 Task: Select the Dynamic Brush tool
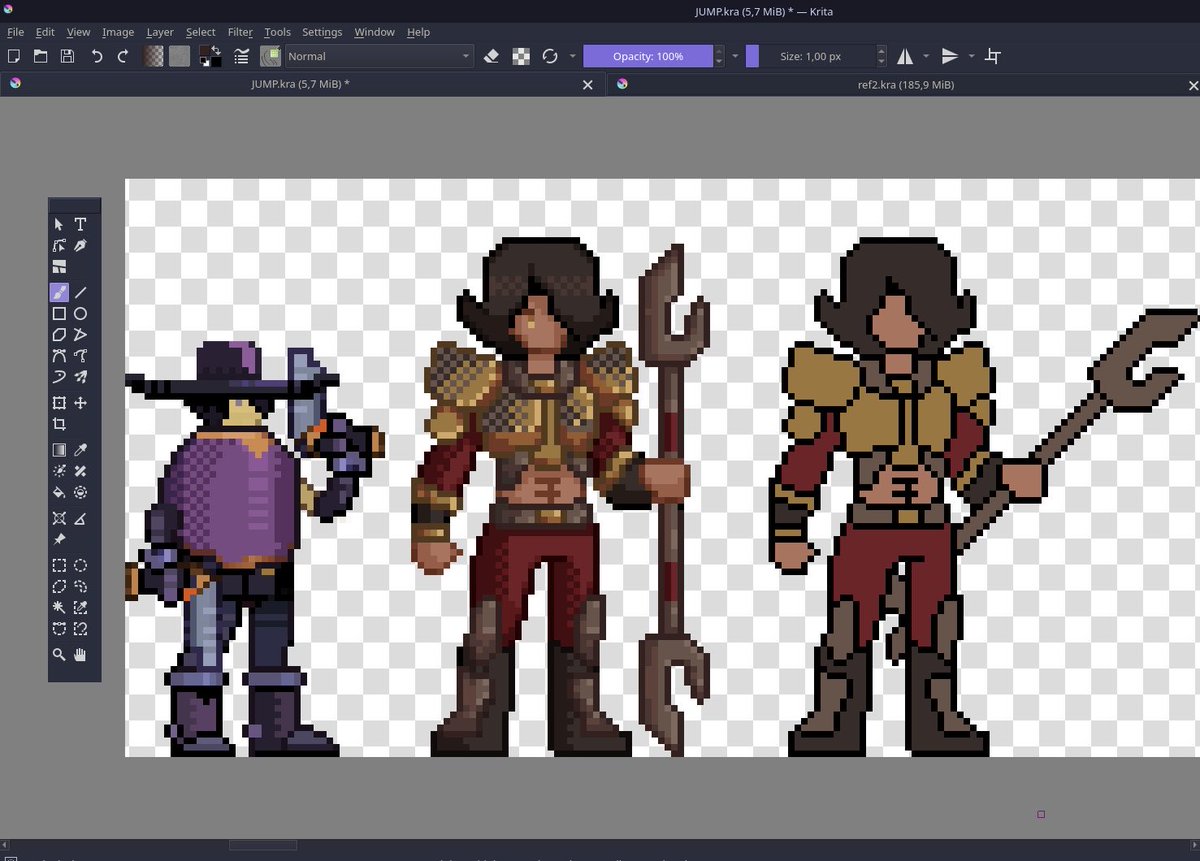click(59, 377)
